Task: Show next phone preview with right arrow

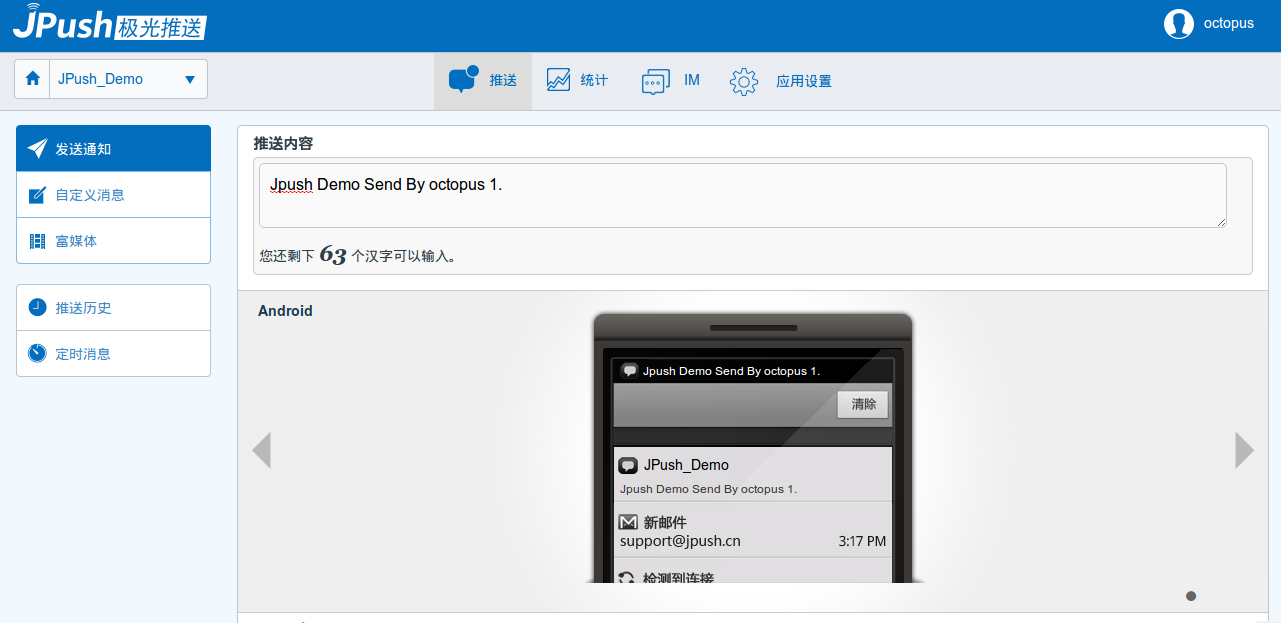Action: 1244,450
